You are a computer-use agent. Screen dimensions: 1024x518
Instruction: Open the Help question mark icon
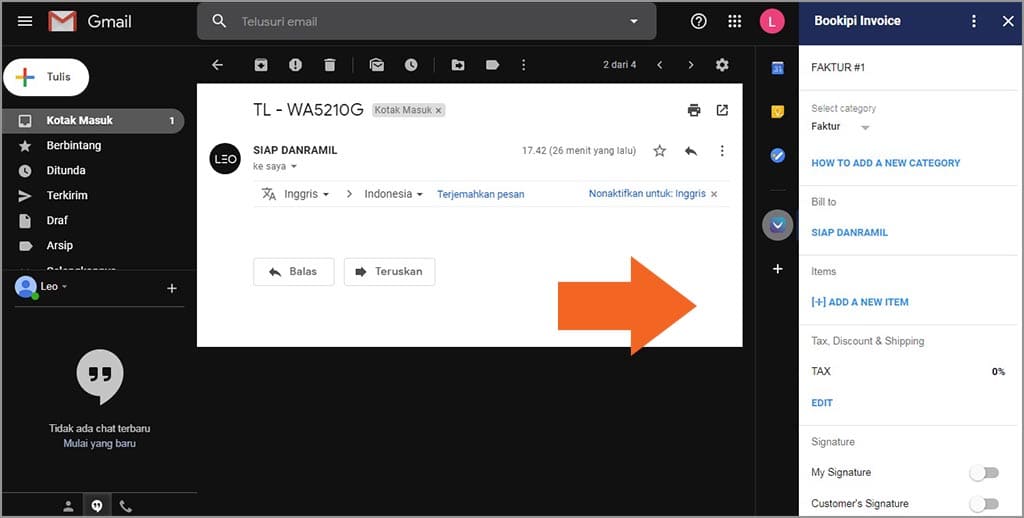click(x=699, y=22)
